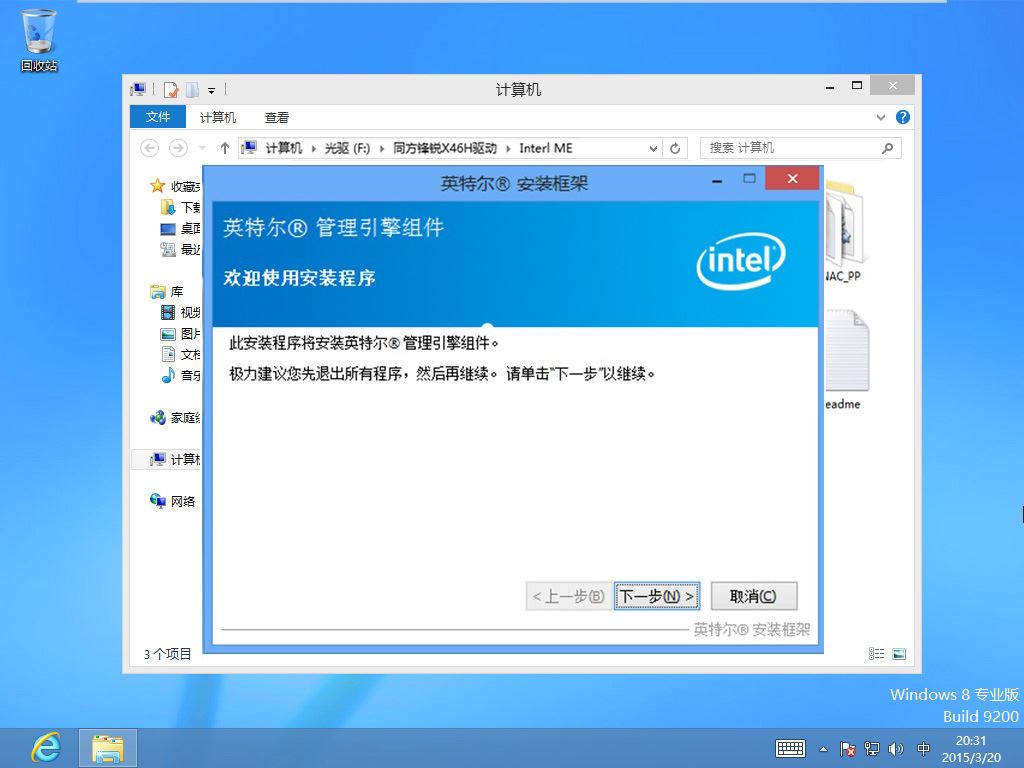Open the clock showing 20:31
Image resolution: width=1024 pixels, height=768 pixels.
971,749
